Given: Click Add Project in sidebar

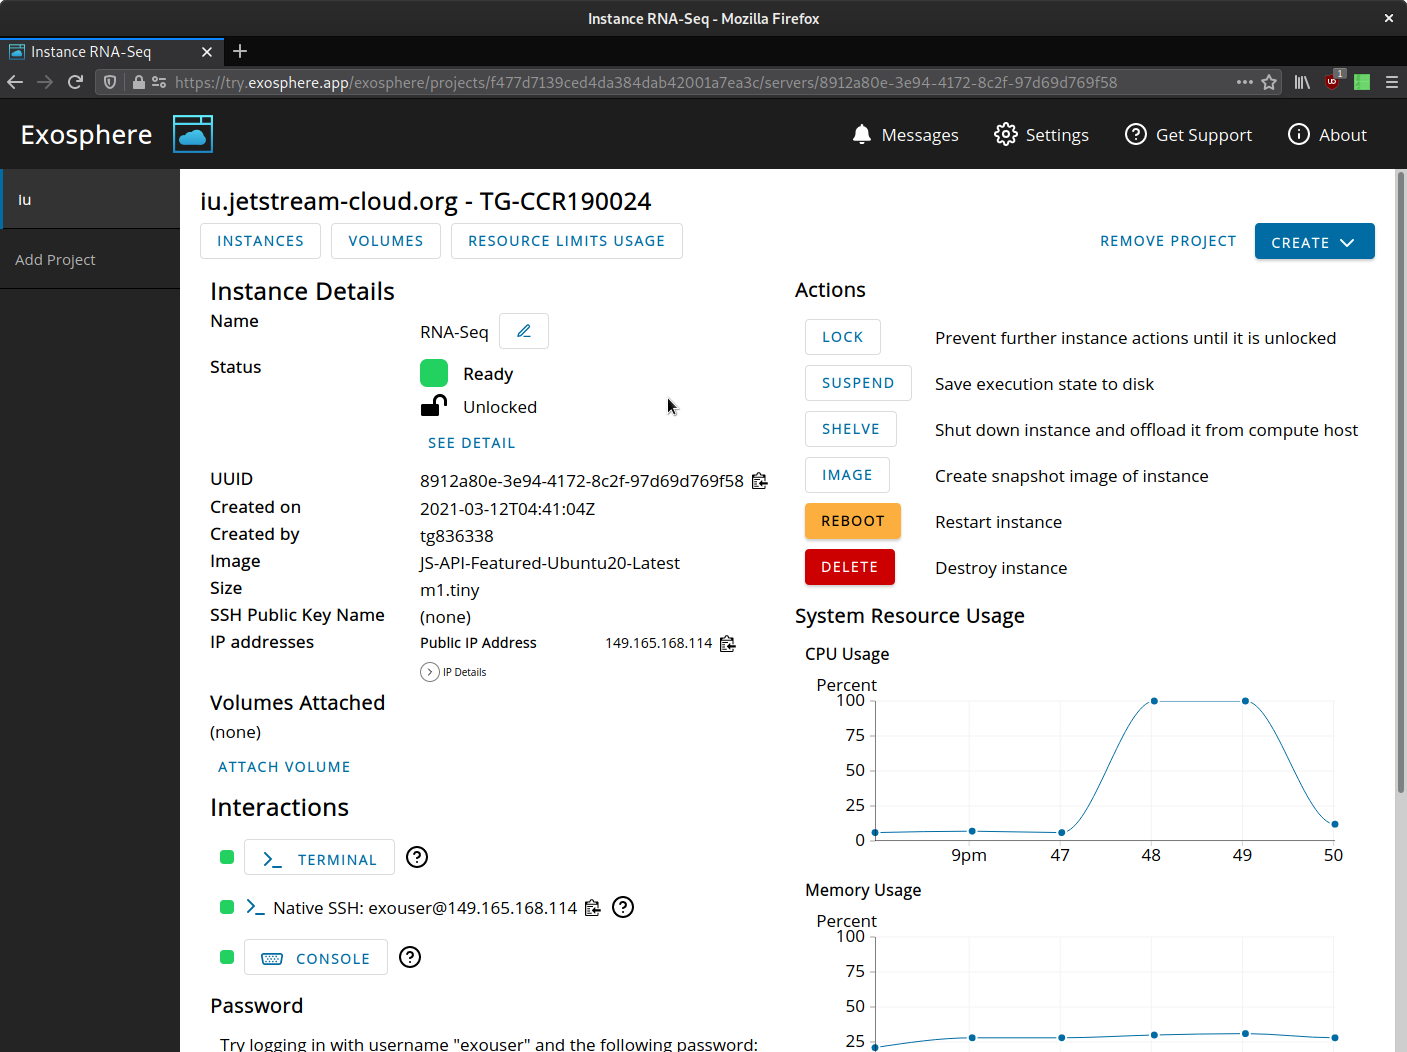Looking at the screenshot, I should point(90,259).
